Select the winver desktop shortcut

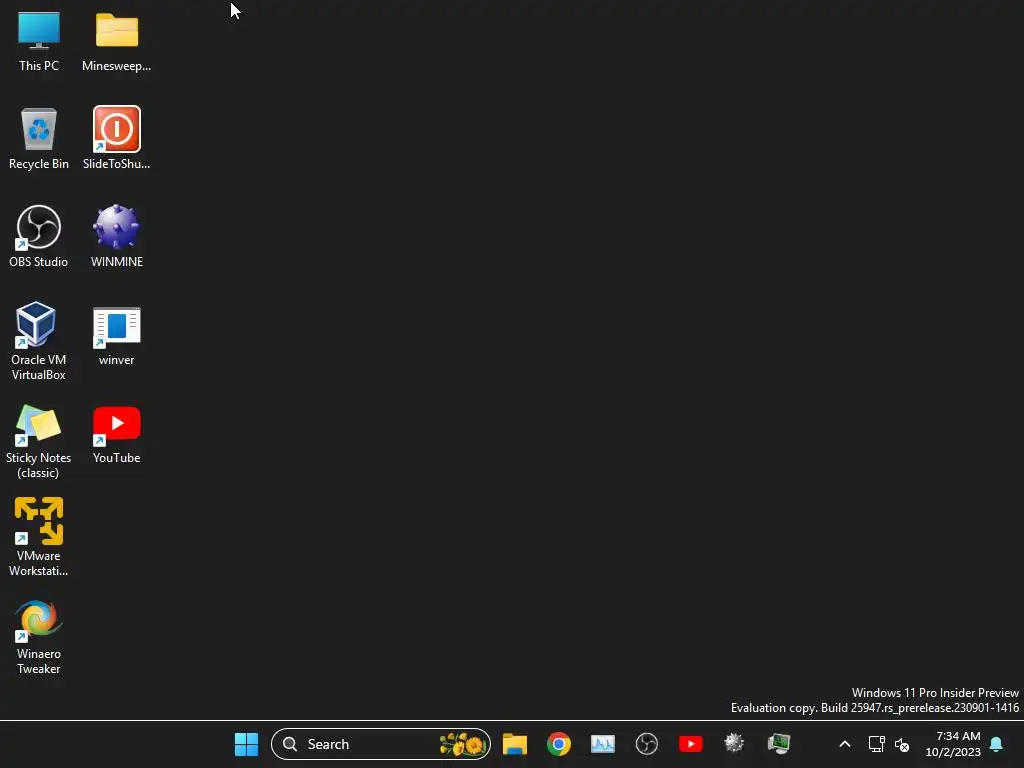(x=116, y=336)
